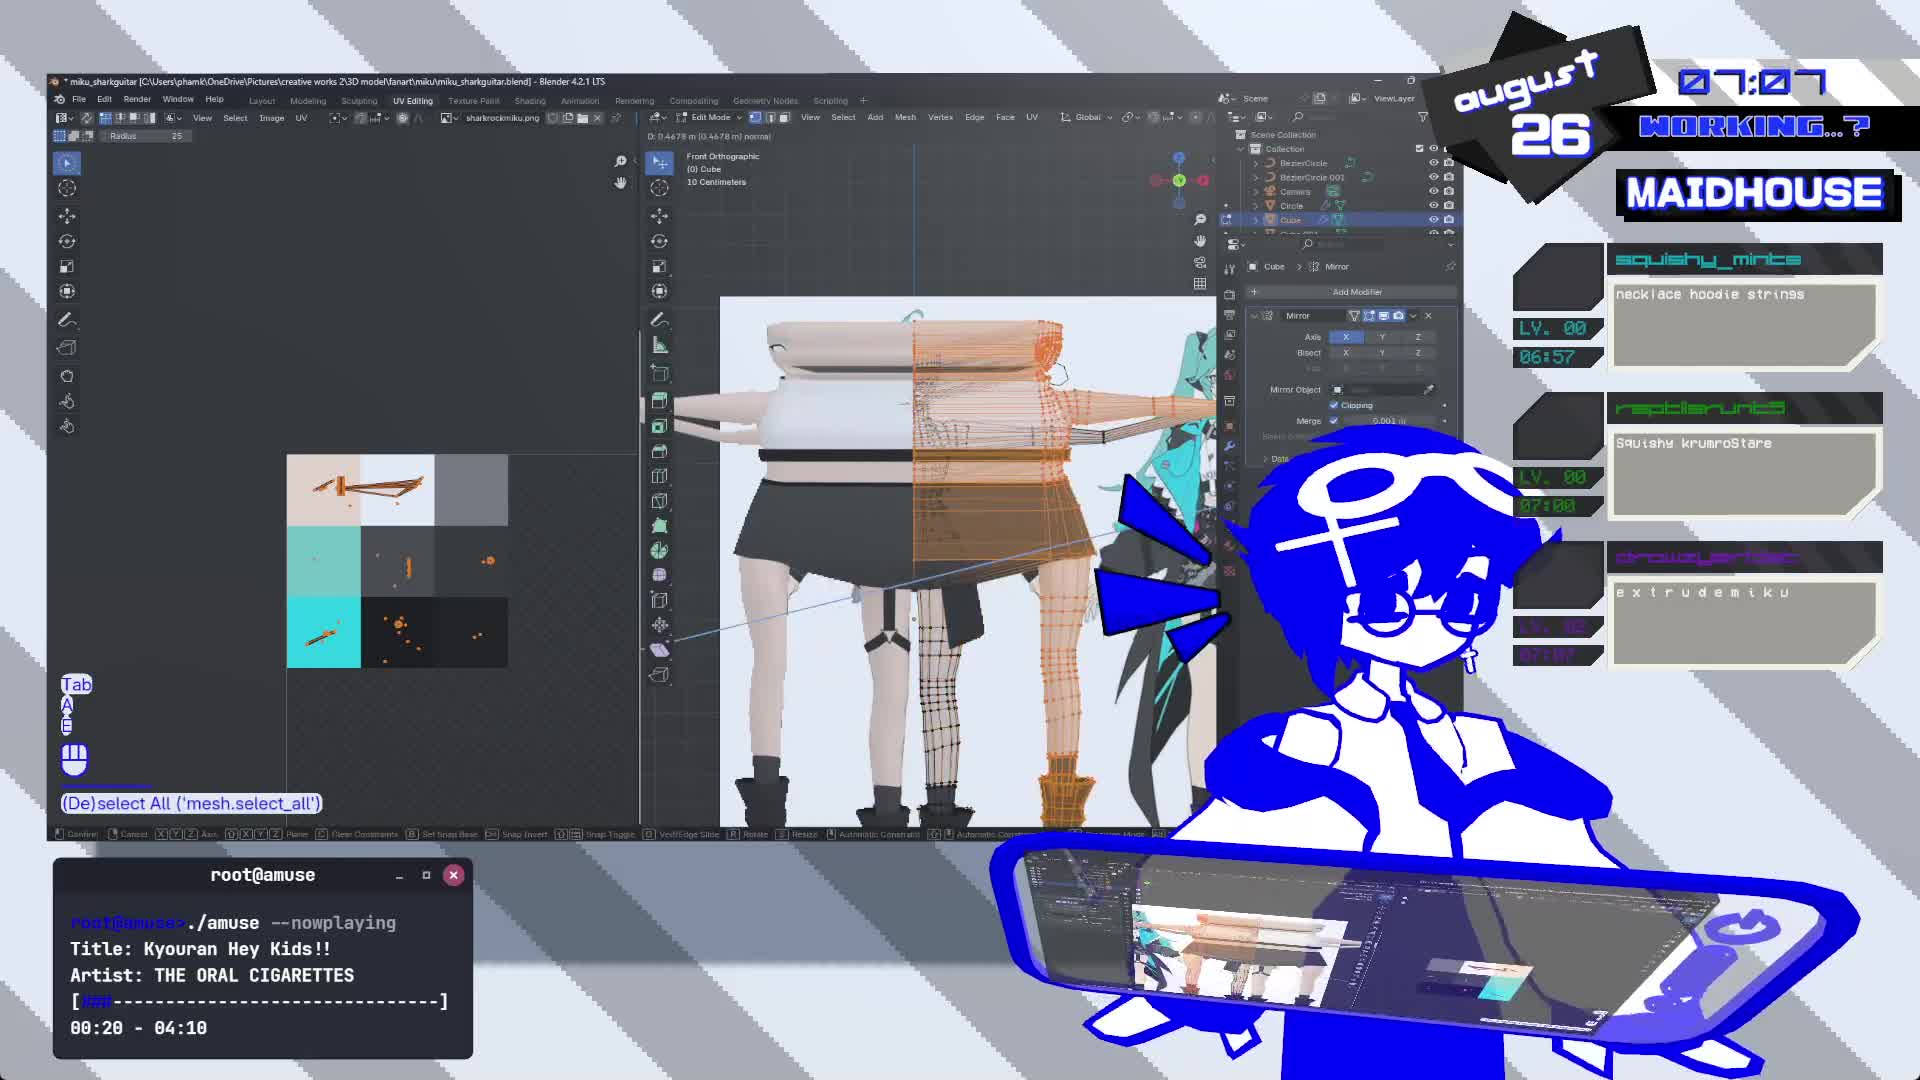Viewport: 1920px width, 1080px height.
Task: Click the green Y axis gizmo ball
Action: point(1179,180)
